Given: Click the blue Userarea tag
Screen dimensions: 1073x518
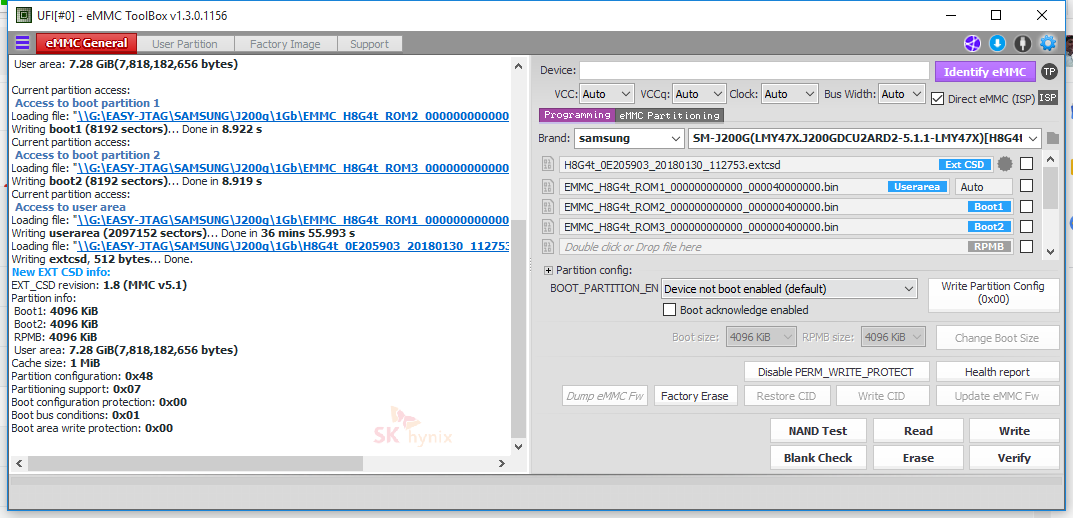Looking at the screenshot, I should 918,186.
